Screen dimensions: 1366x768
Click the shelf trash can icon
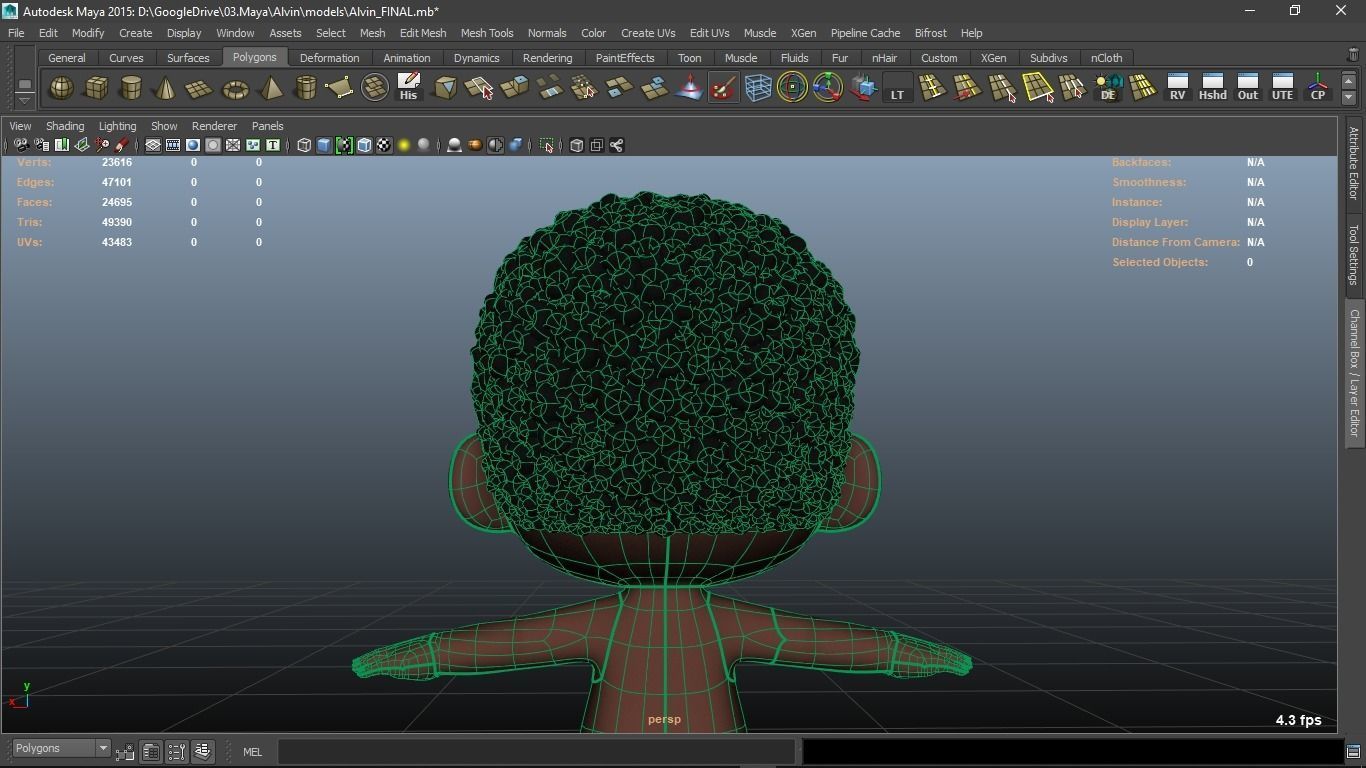(x=1353, y=56)
